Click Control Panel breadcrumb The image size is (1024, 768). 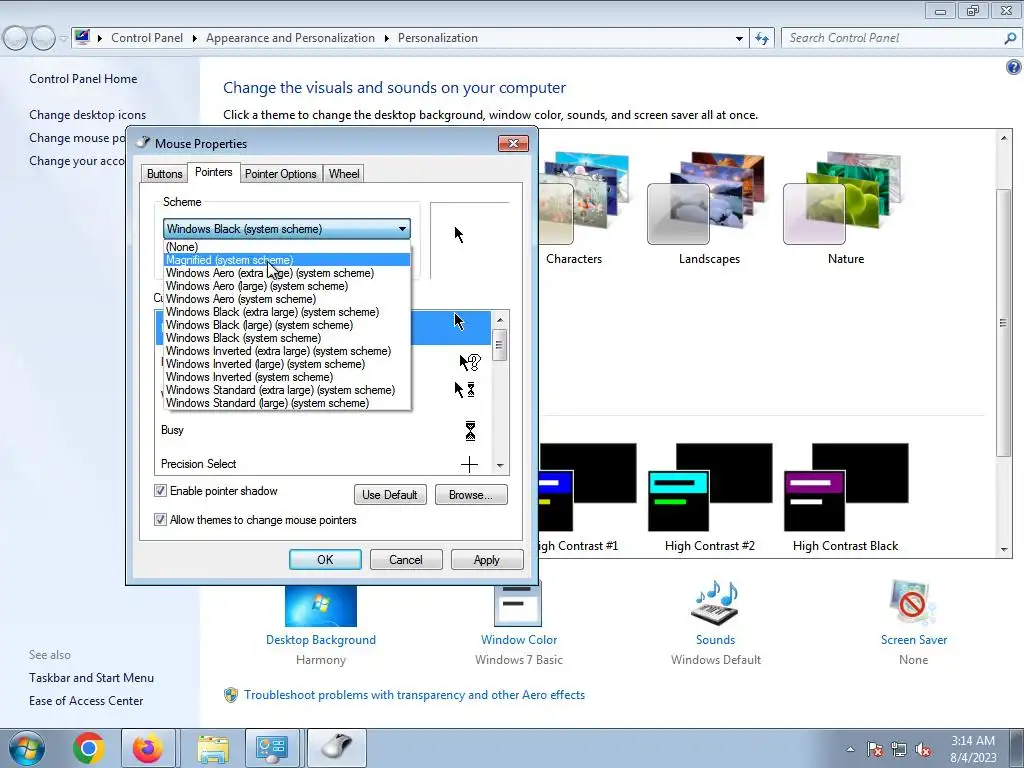pyautogui.click(x=147, y=38)
